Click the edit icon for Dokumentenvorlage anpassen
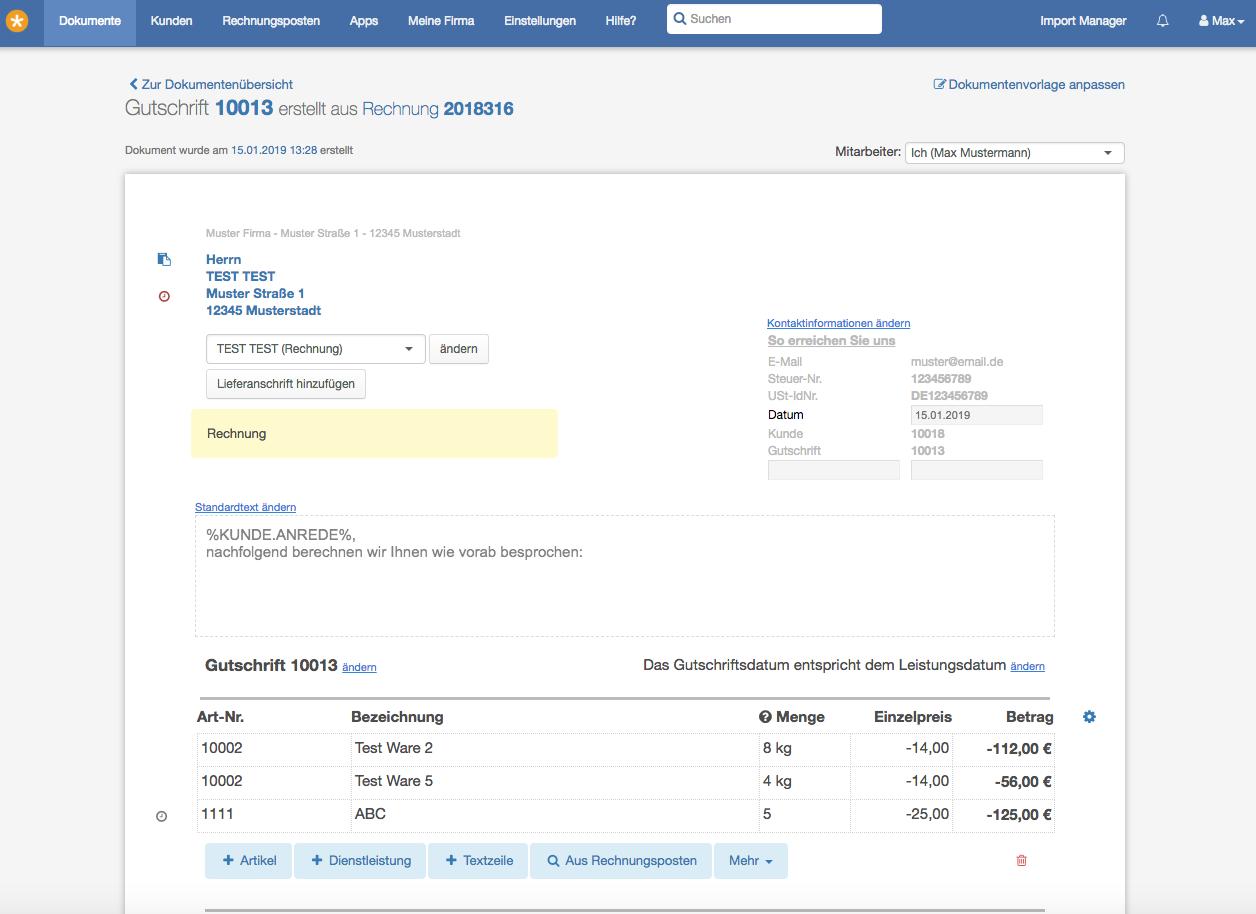This screenshot has height=914, width=1256. point(939,85)
